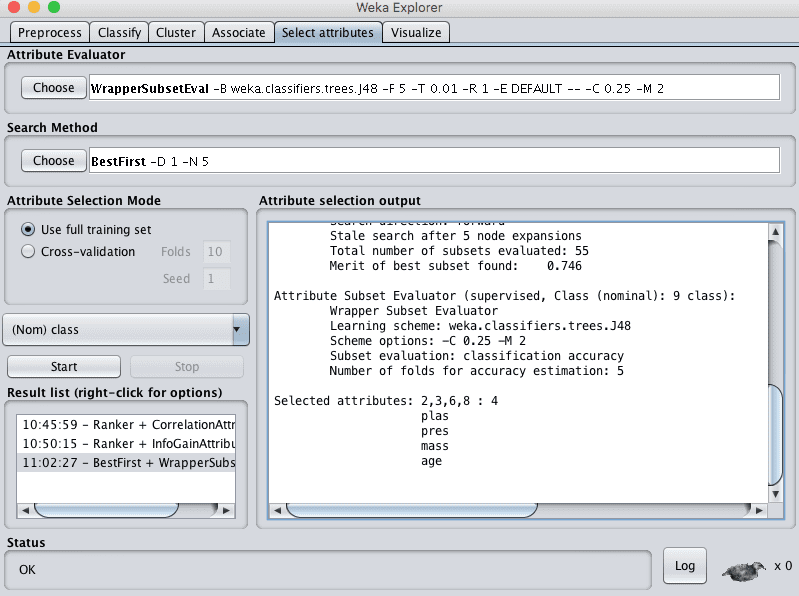Click the Weka bird status icon

point(744,570)
